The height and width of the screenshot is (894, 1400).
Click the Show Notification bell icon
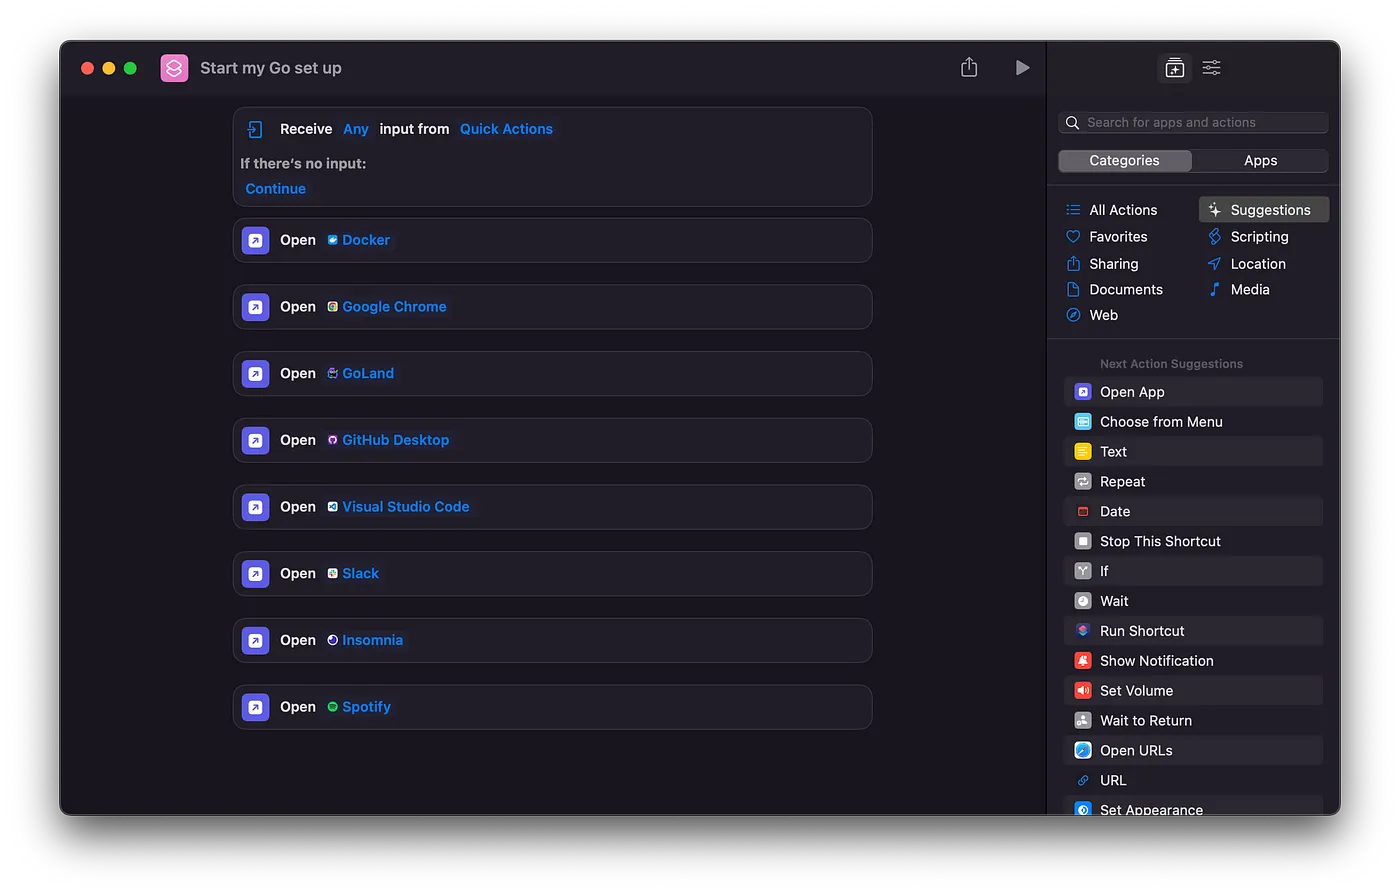point(1083,661)
